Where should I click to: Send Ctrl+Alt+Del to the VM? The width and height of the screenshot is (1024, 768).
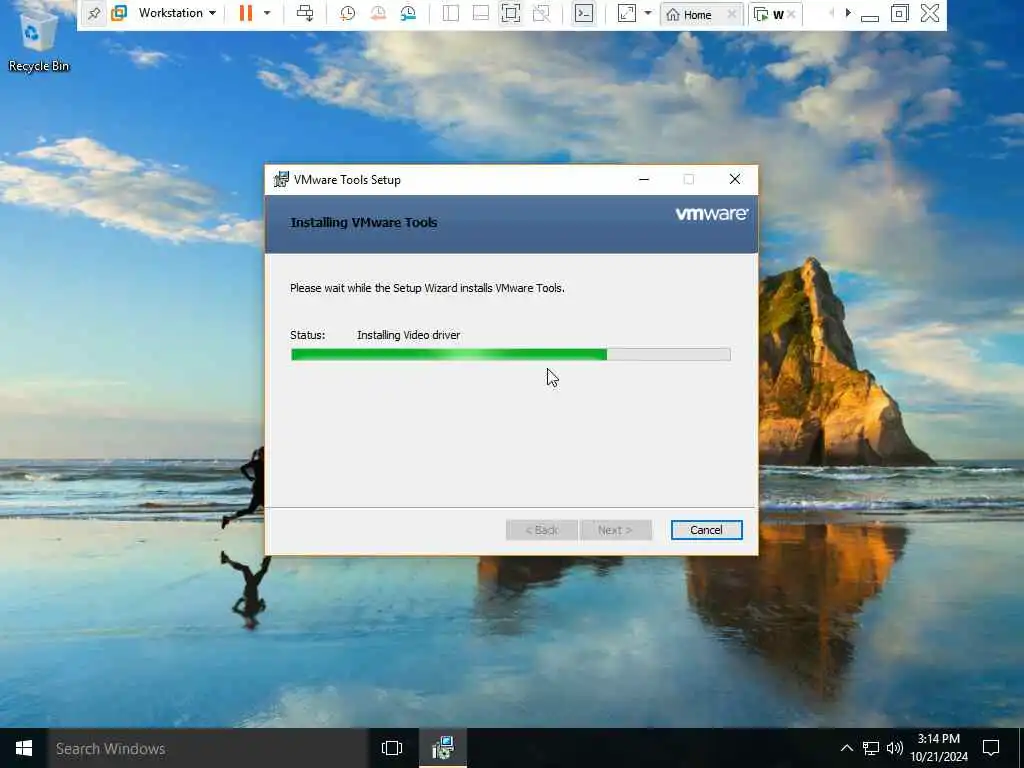click(x=305, y=13)
